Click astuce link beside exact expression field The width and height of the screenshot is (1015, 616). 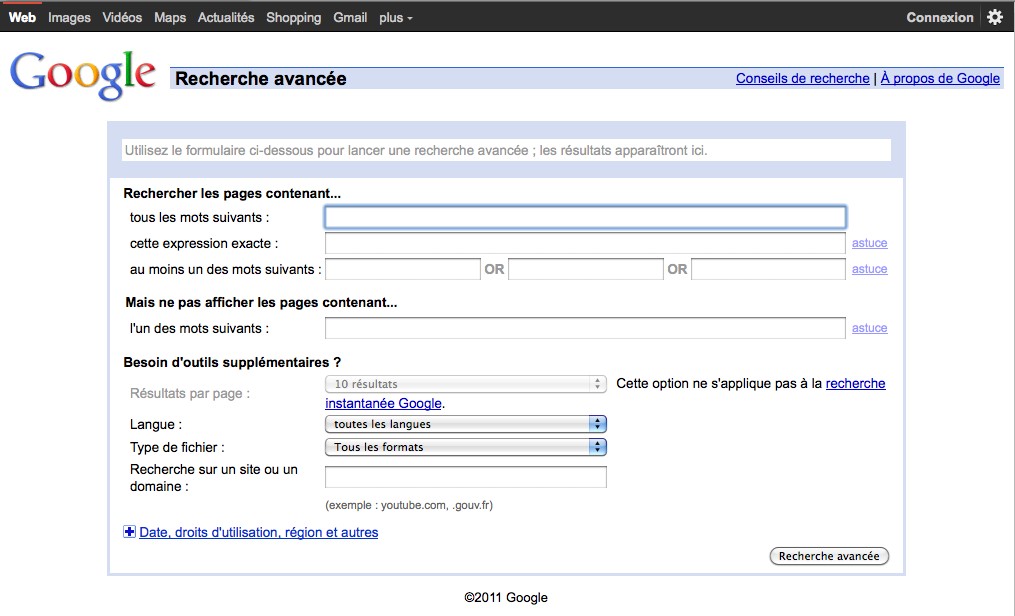click(869, 243)
